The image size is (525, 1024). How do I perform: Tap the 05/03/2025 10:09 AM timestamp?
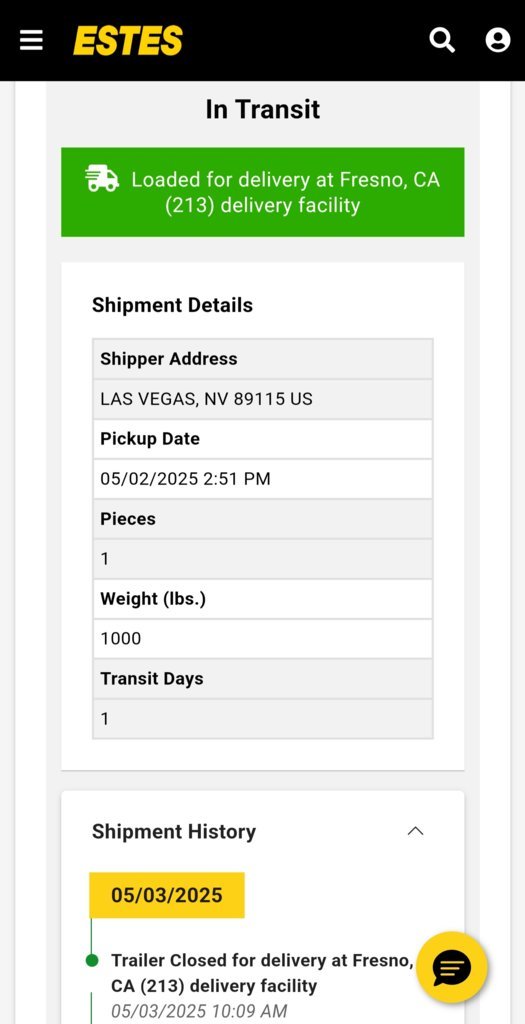click(199, 1011)
